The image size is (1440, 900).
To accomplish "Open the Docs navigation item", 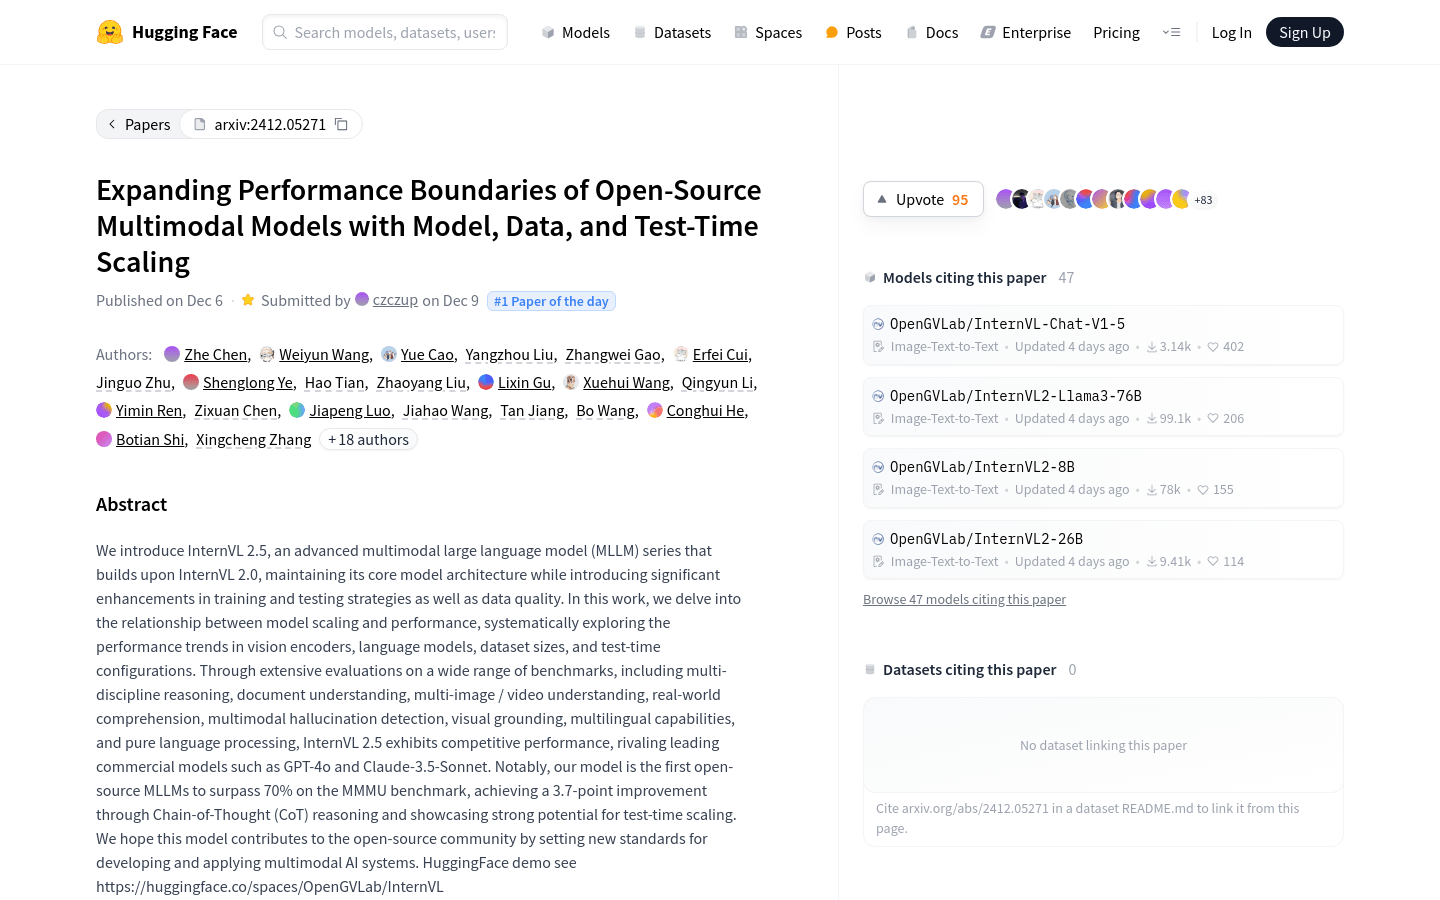I will 932,33.
